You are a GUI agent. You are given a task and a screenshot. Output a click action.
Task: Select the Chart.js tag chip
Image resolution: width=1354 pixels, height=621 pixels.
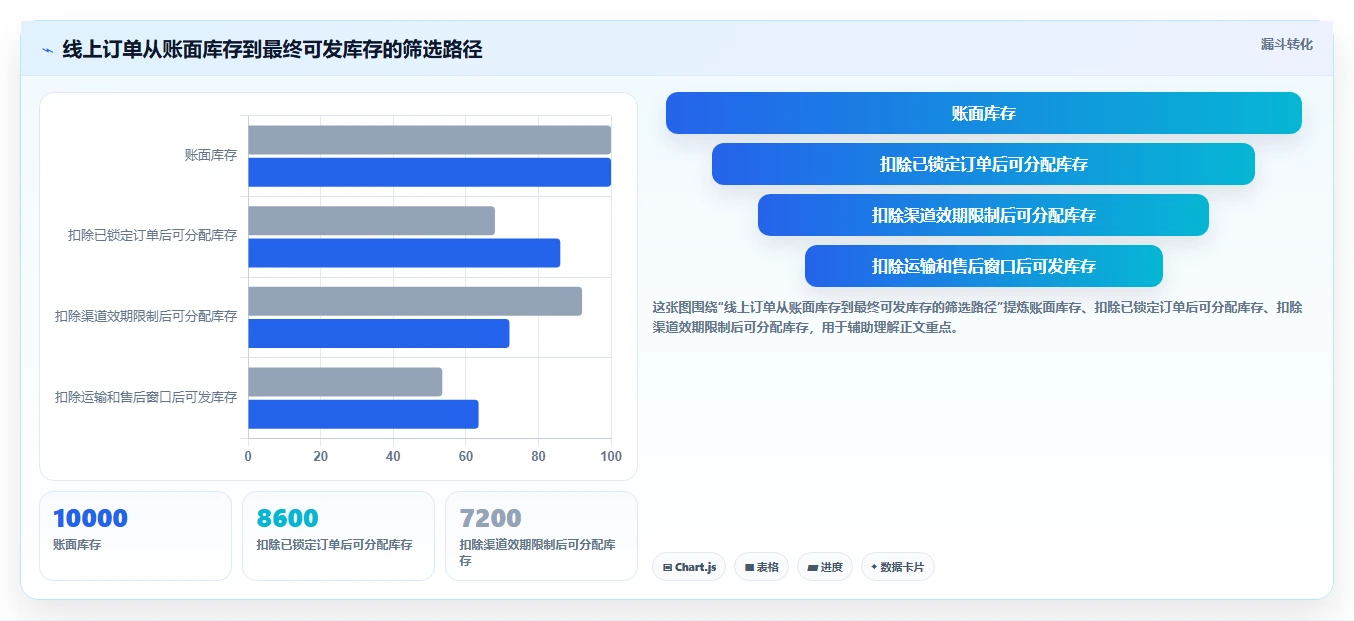tap(689, 567)
